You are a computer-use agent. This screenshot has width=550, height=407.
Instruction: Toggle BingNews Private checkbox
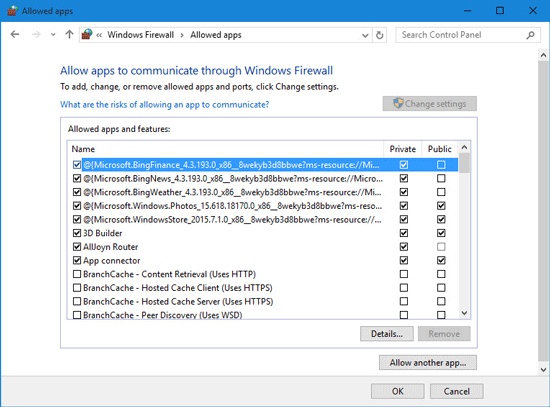point(404,178)
